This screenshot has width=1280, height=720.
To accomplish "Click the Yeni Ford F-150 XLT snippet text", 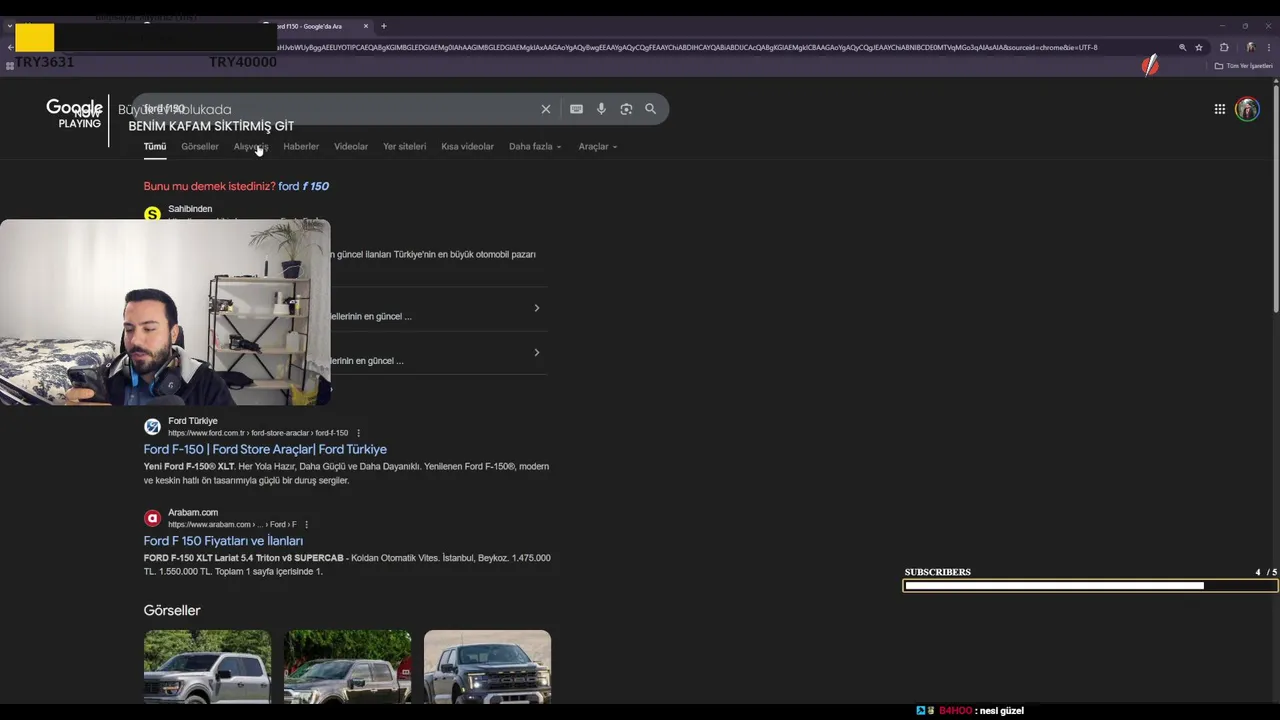I will [346, 473].
